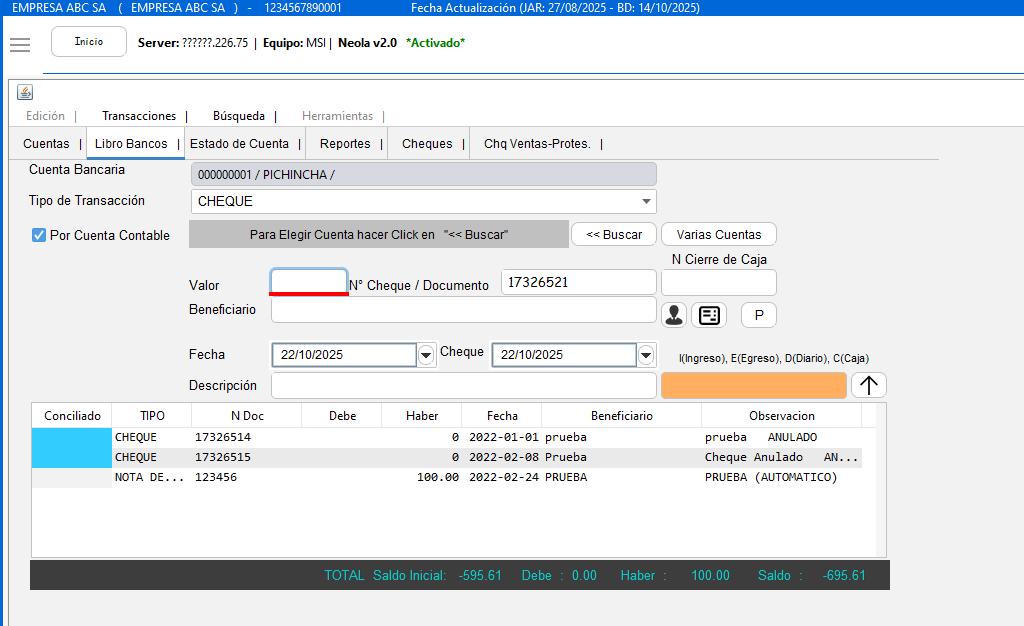Click the Varias Cuentas button
This screenshot has width=1024, height=626.
point(718,235)
